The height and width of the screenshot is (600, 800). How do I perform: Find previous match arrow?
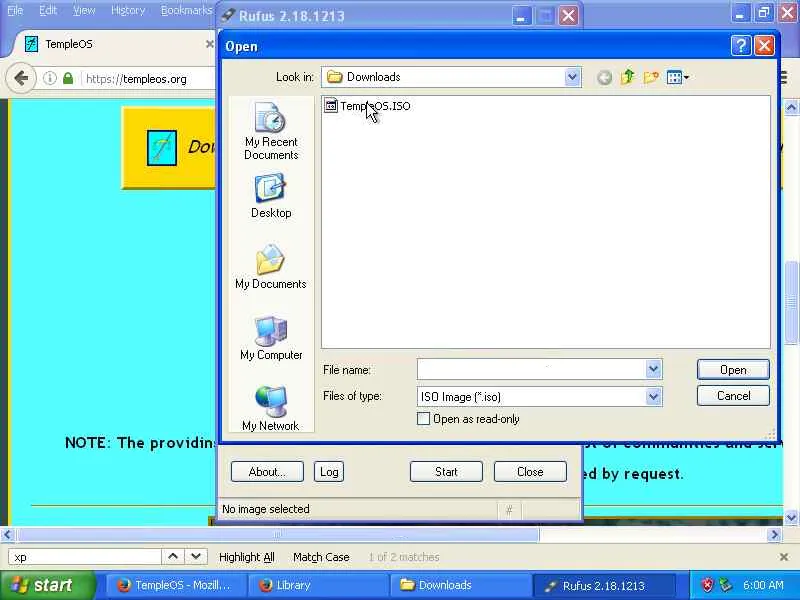(x=173, y=557)
